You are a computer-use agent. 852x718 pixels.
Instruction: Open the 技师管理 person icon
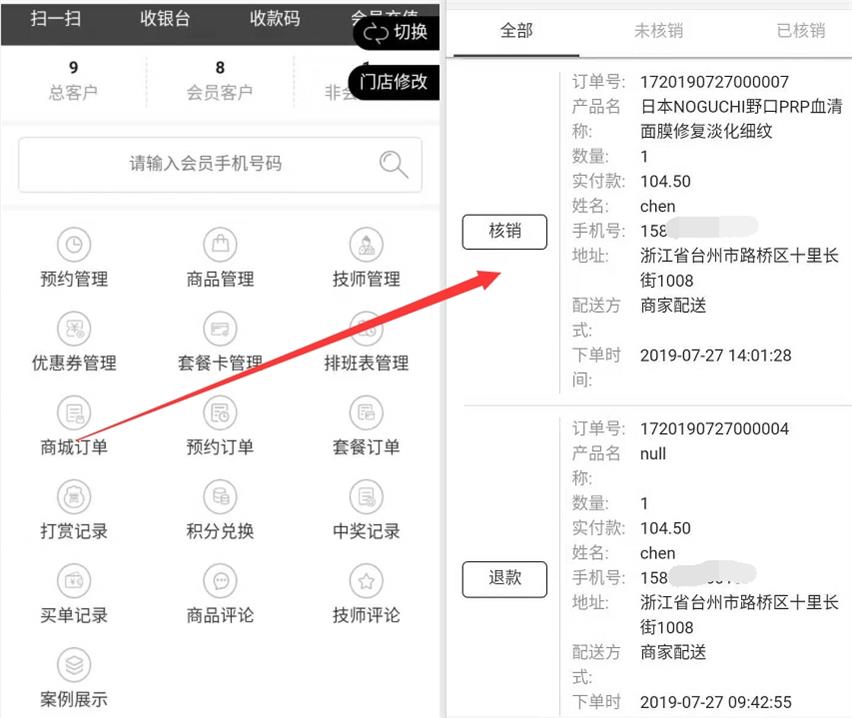tap(366, 245)
